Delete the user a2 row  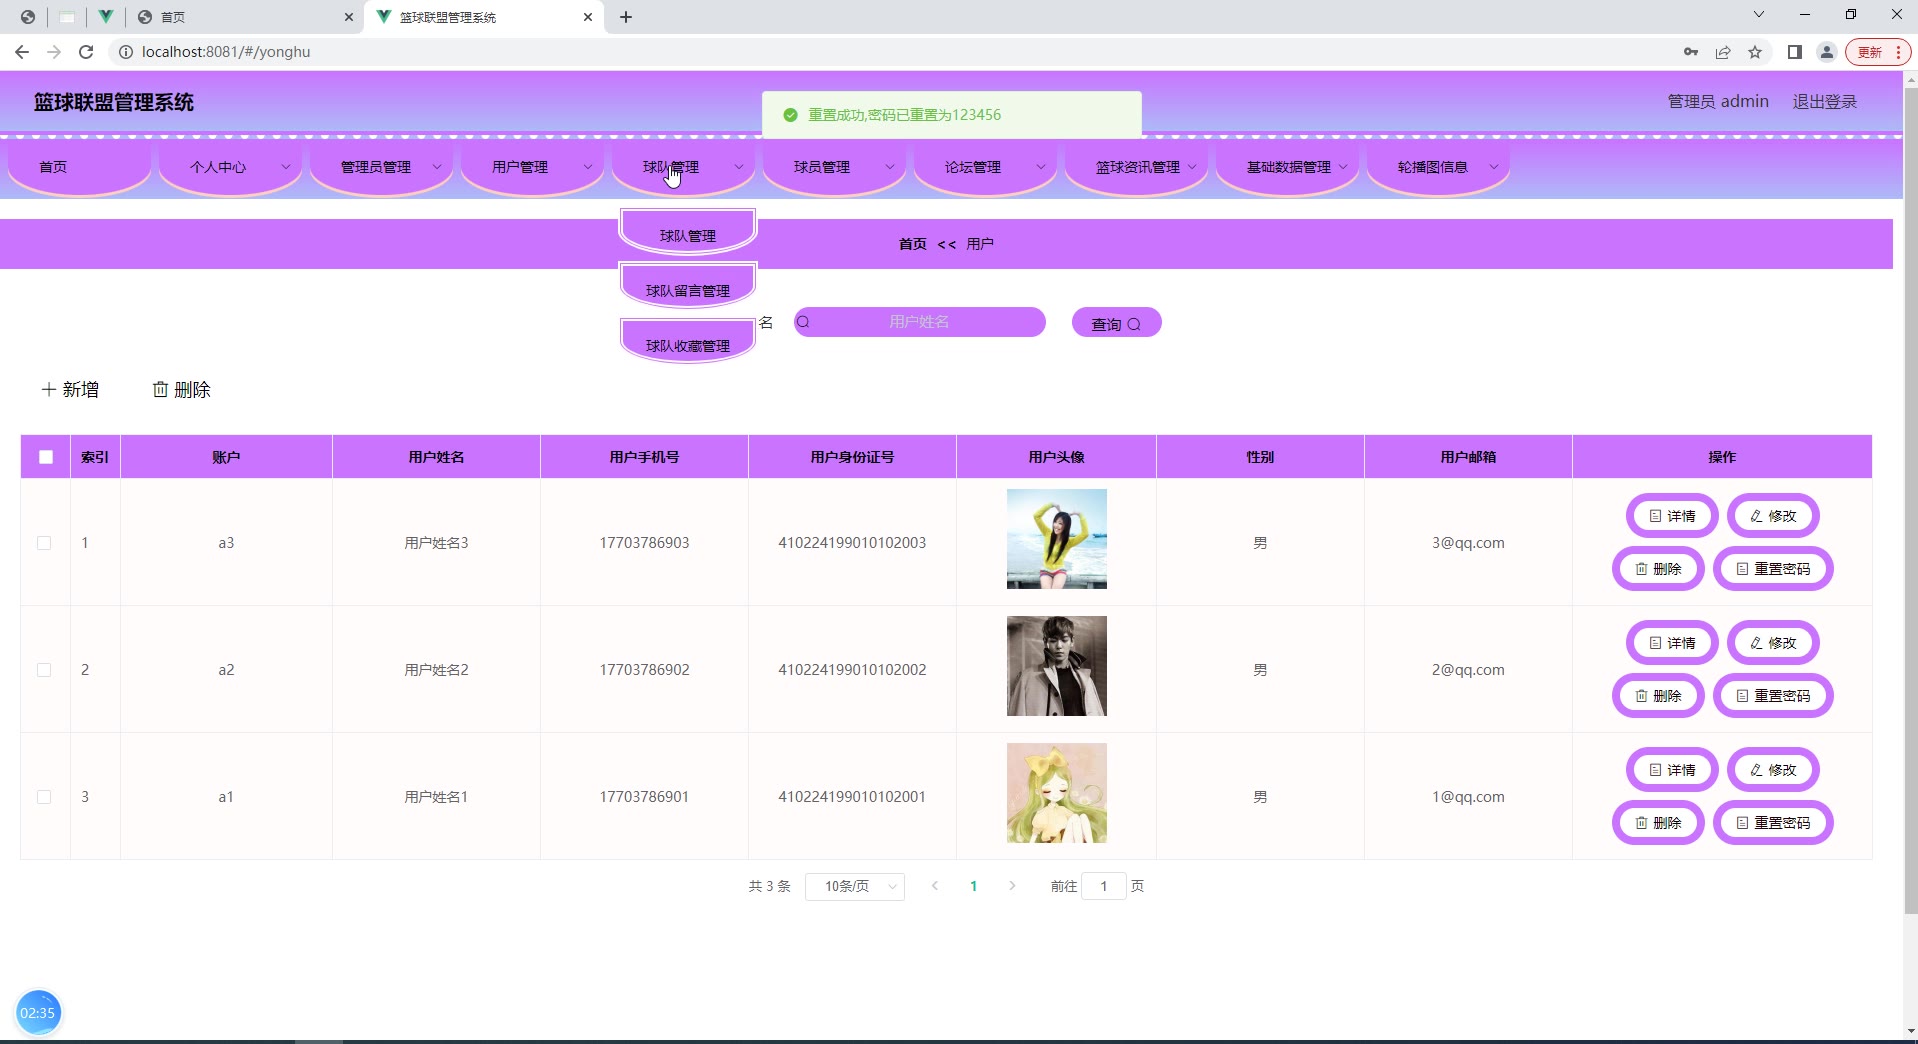pyautogui.click(x=1658, y=696)
